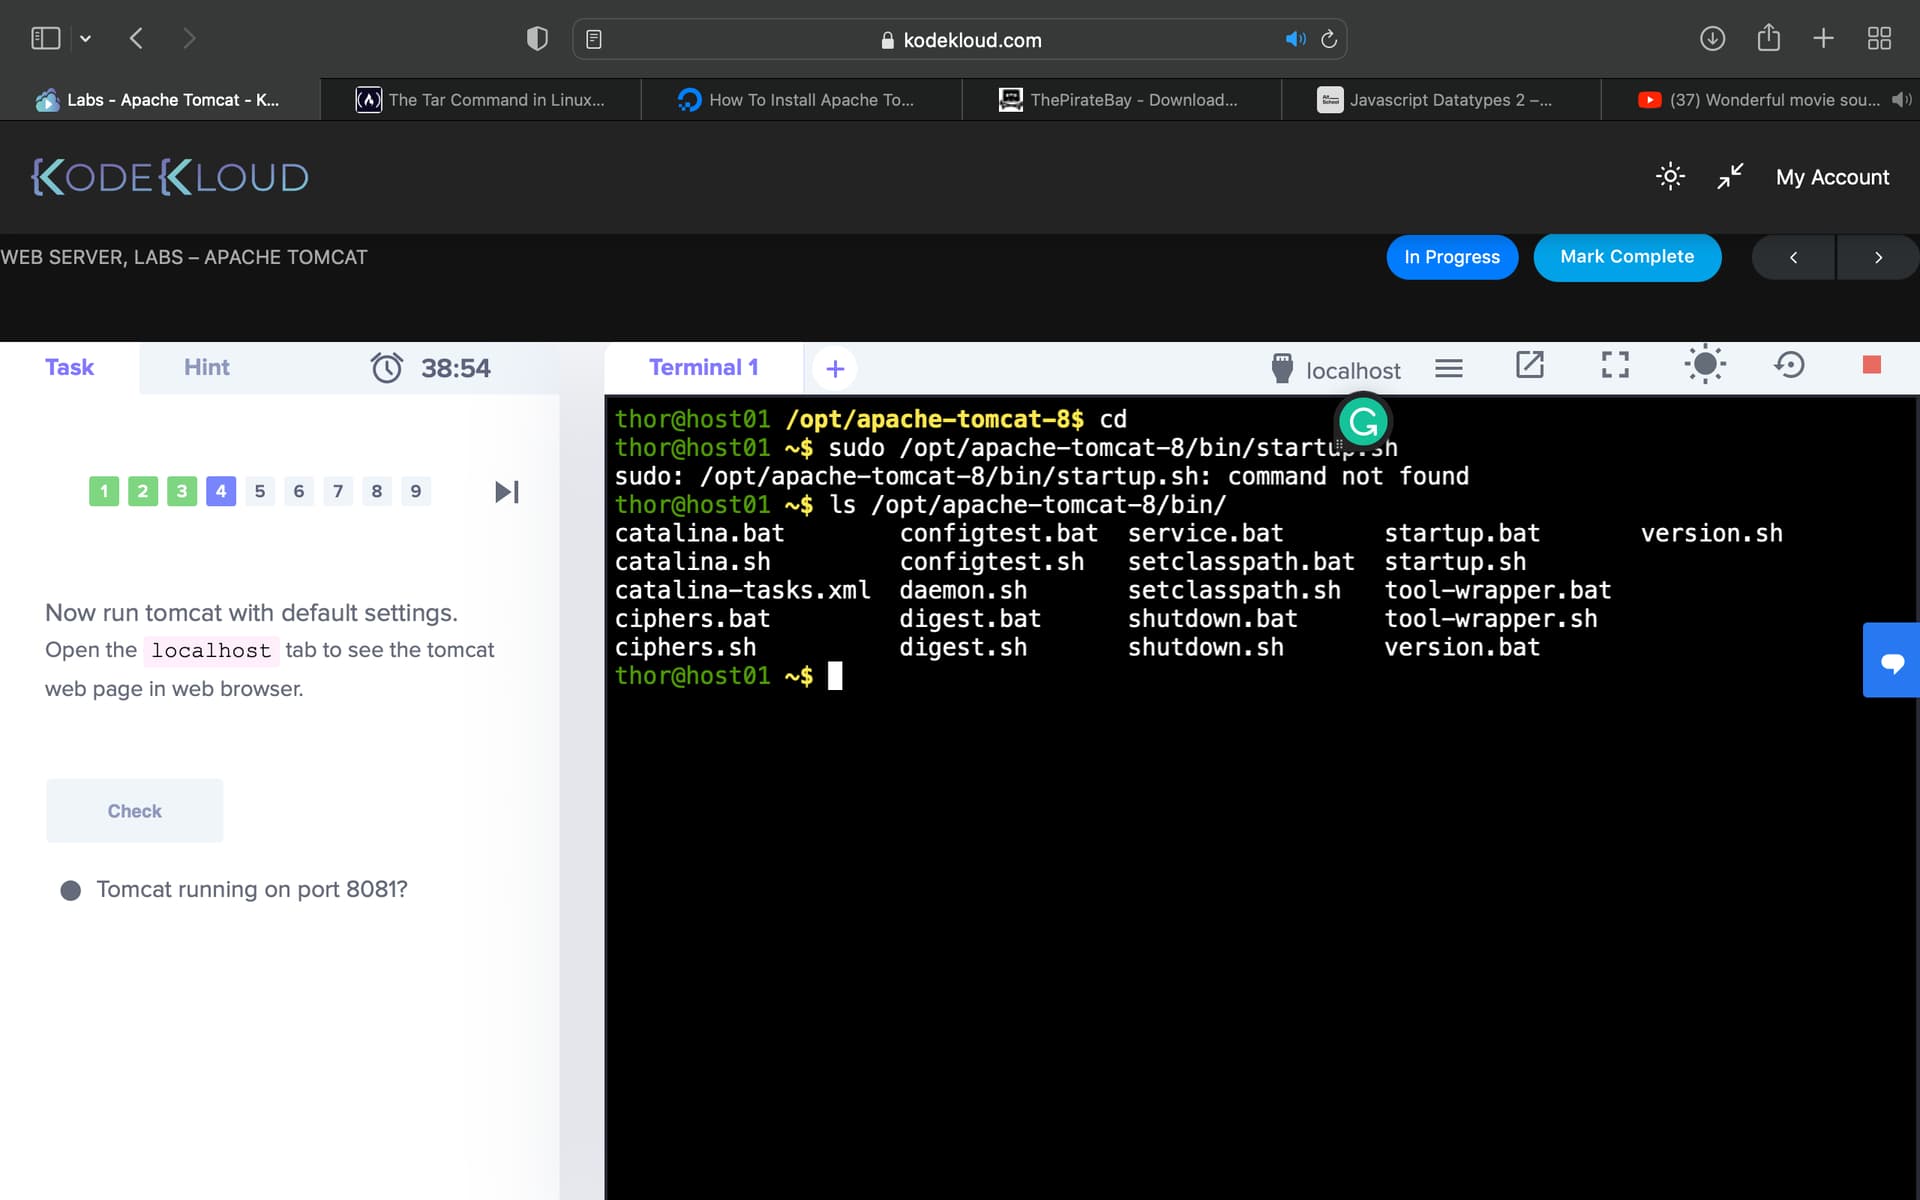
Task: Click the restart lab history icon
Action: (1789, 366)
